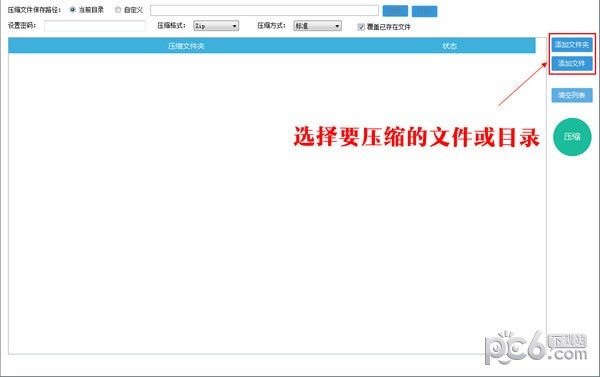600x377 pixels.
Task: Click the custom save path input field
Action: click(264, 10)
